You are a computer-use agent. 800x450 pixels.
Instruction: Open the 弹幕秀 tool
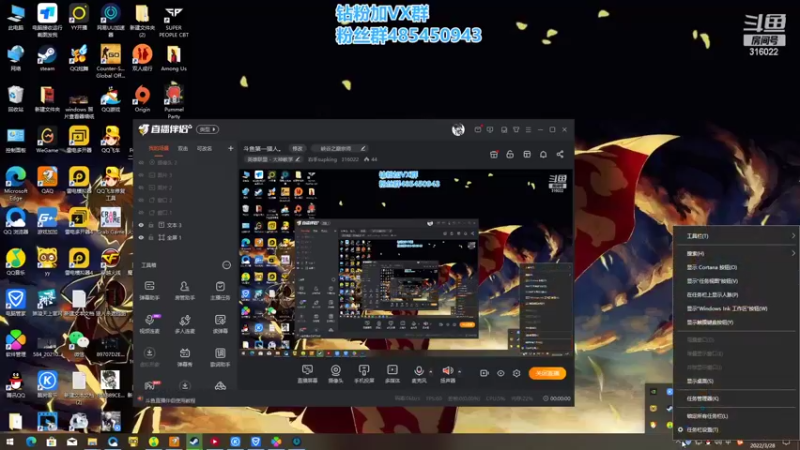click(185, 357)
